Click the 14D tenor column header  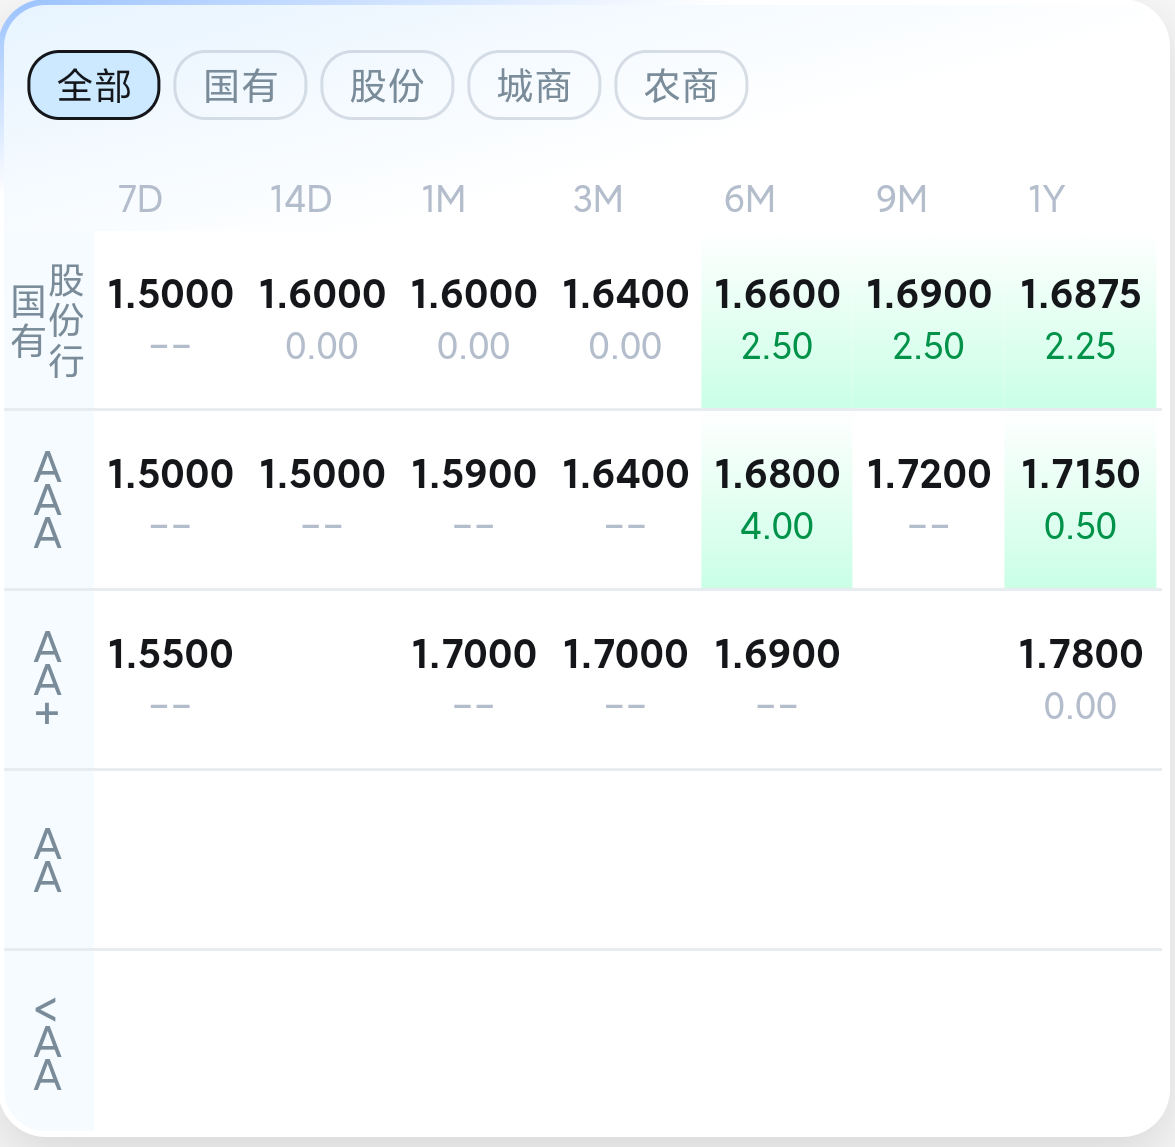[300, 200]
